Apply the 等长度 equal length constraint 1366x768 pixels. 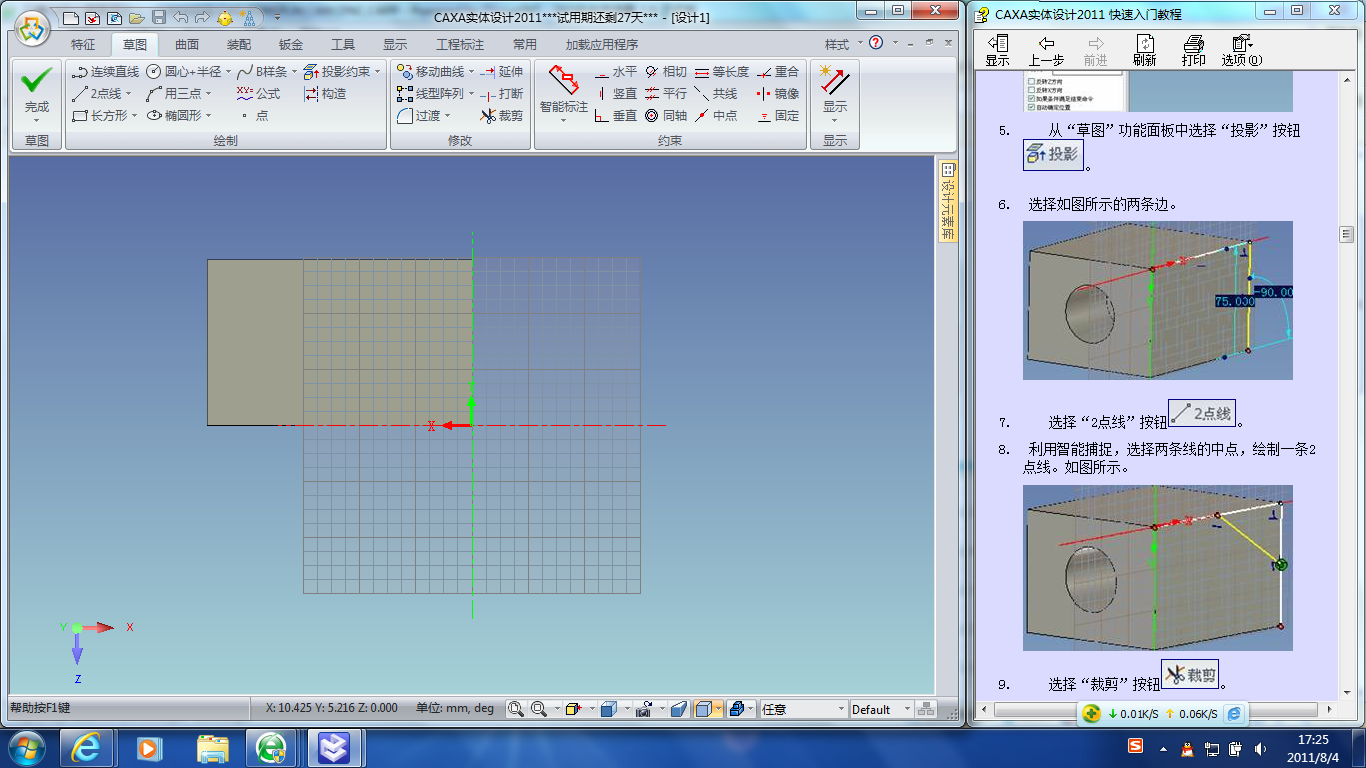(x=722, y=72)
